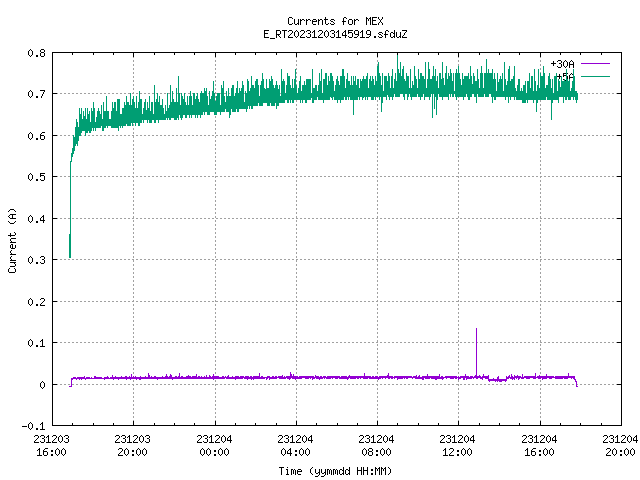Click the 0 y-axis tick label
Viewport: 640px width, 480px height.
click(42, 385)
